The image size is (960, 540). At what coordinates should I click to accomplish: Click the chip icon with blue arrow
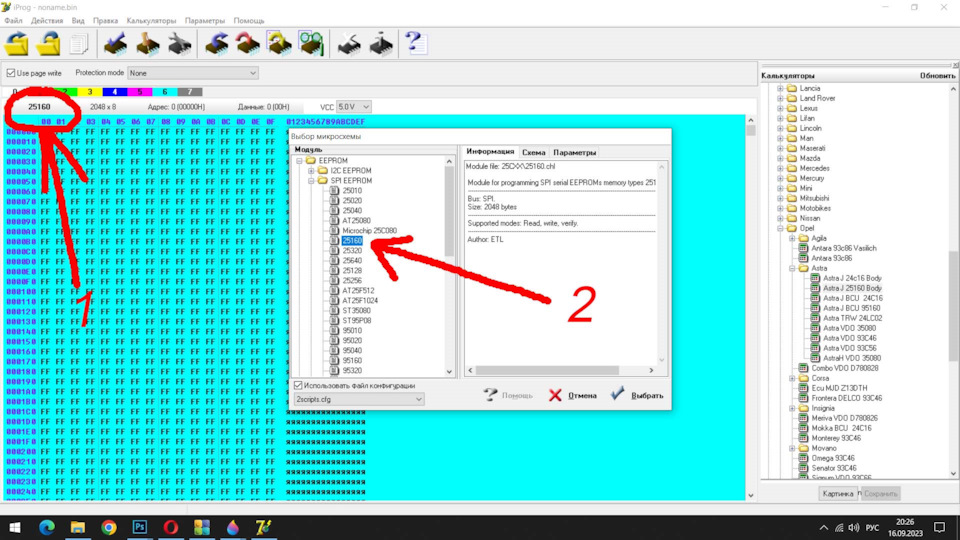point(216,44)
